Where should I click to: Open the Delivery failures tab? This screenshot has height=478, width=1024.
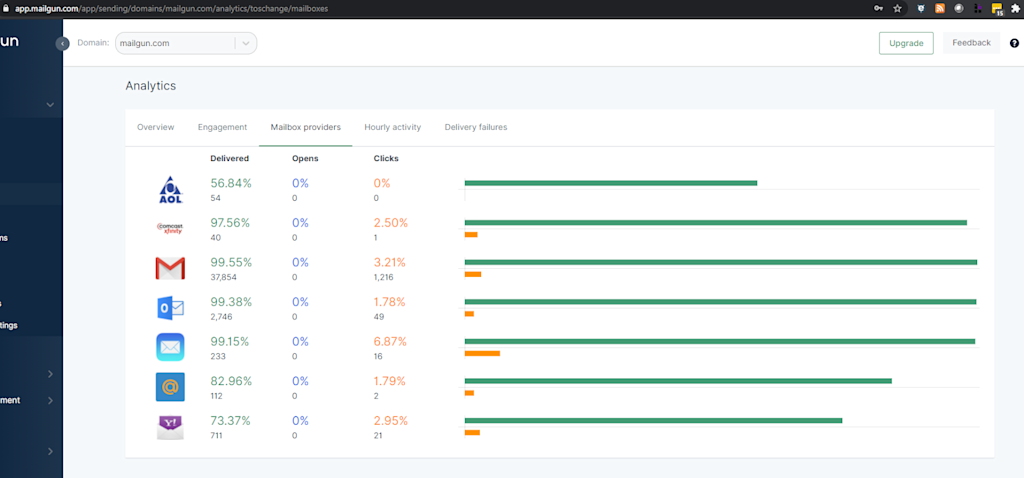tap(476, 127)
